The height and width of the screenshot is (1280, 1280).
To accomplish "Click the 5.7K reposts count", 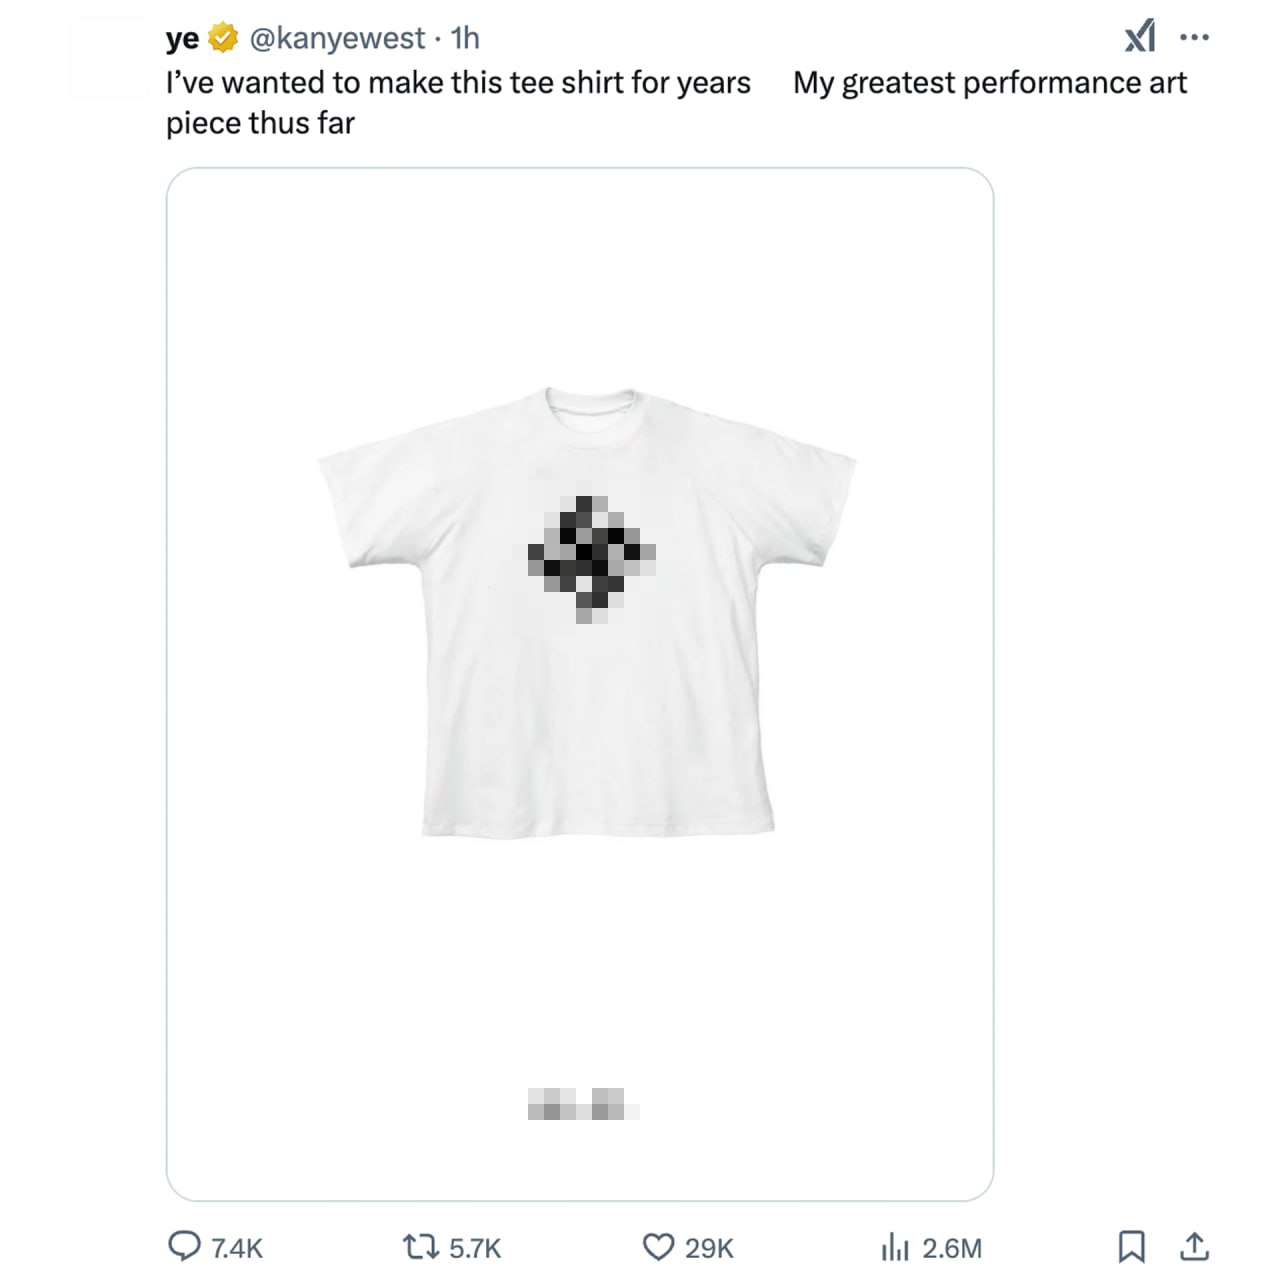I will pos(475,1248).
